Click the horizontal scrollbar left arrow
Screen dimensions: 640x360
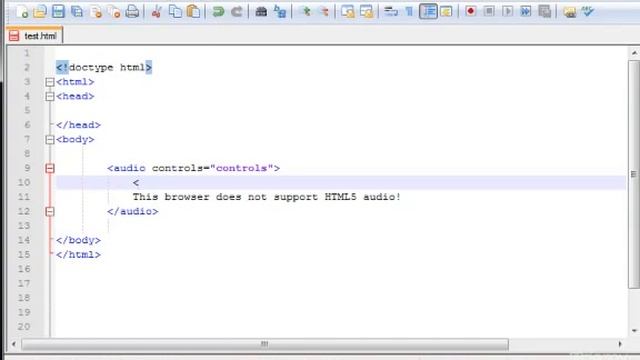(13, 344)
